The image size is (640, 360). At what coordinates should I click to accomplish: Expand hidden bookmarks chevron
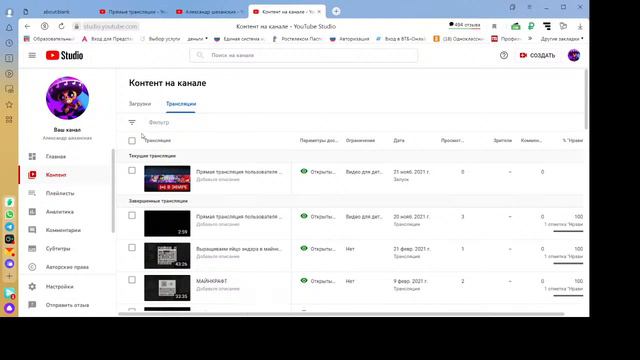(x=530, y=39)
